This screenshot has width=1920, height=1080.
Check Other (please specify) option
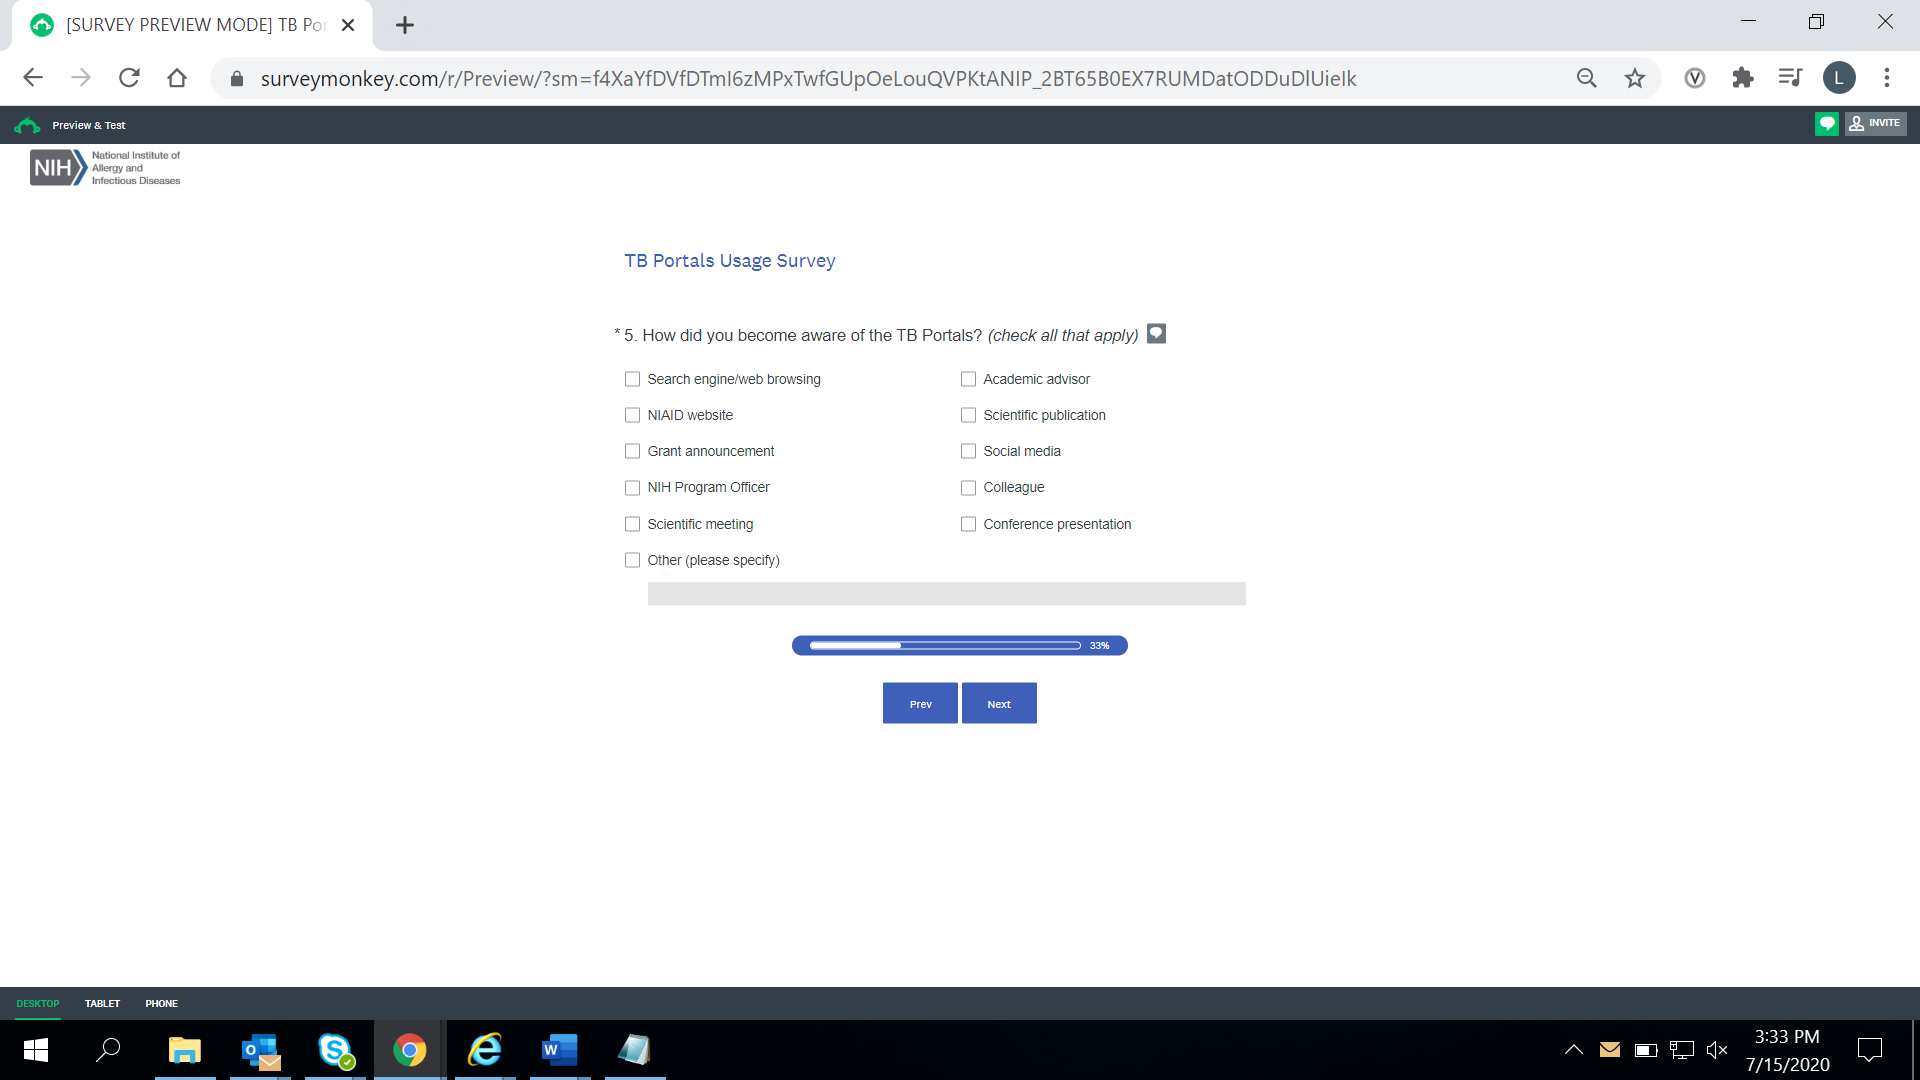pos(632,560)
